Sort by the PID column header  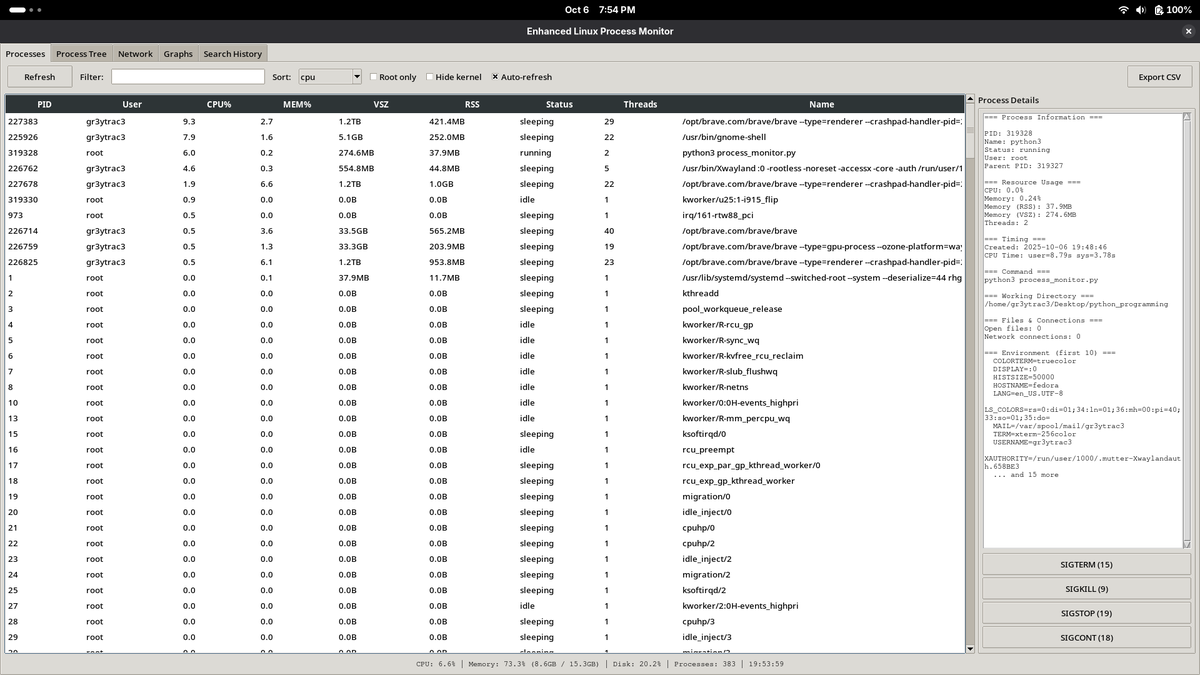pos(44,104)
